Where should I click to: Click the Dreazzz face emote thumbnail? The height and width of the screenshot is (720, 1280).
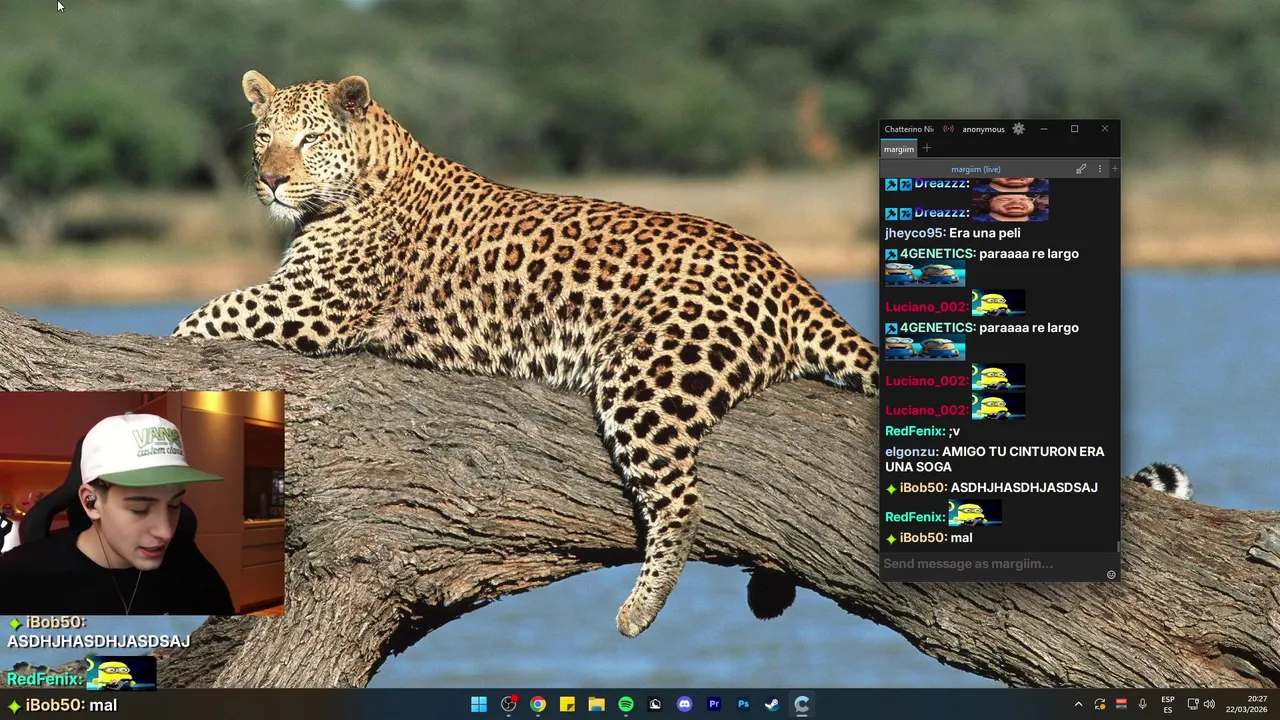click(x=1010, y=208)
